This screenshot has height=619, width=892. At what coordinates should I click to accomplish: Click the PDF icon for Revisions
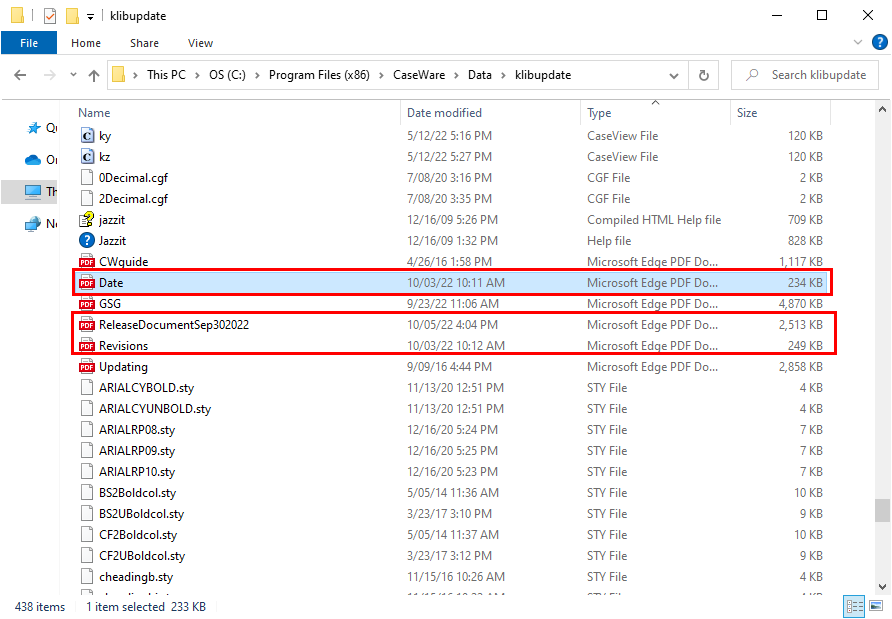click(87, 346)
